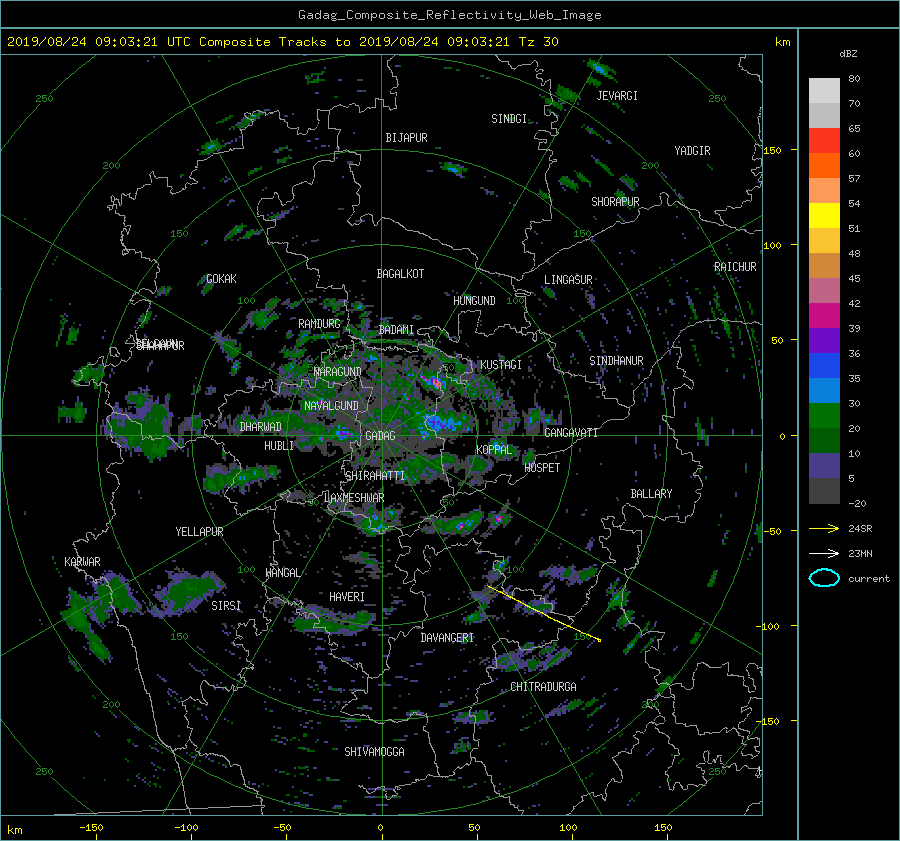Click the red 60-65 dBZ legend swatch
This screenshot has width=900, height=841.
pyautogui.click(x=824, y=141)
